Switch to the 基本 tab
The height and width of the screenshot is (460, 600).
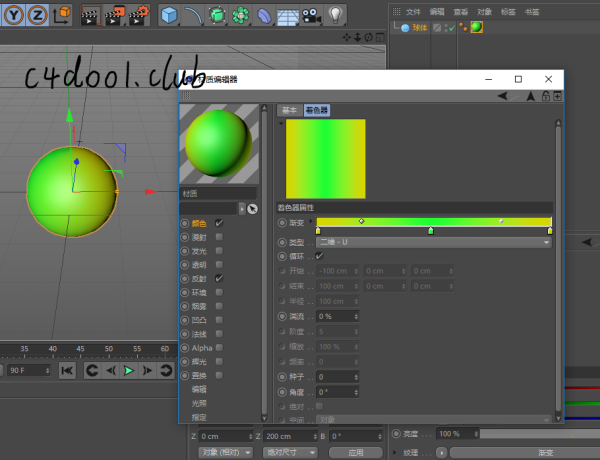(x=289, y=110)
